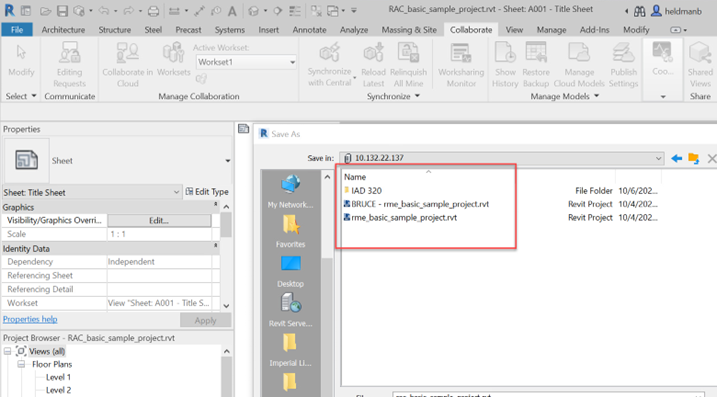717x397 pixels.
Task: Open the Sheet type selector dropdown
Action: pos(227,161)
